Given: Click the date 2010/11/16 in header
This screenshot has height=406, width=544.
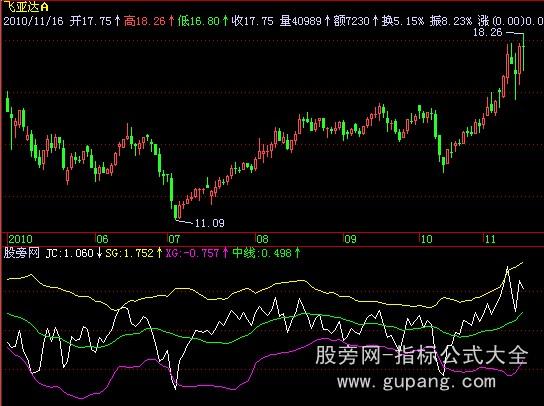Looking at the screenshot, I should click(34, 21).
